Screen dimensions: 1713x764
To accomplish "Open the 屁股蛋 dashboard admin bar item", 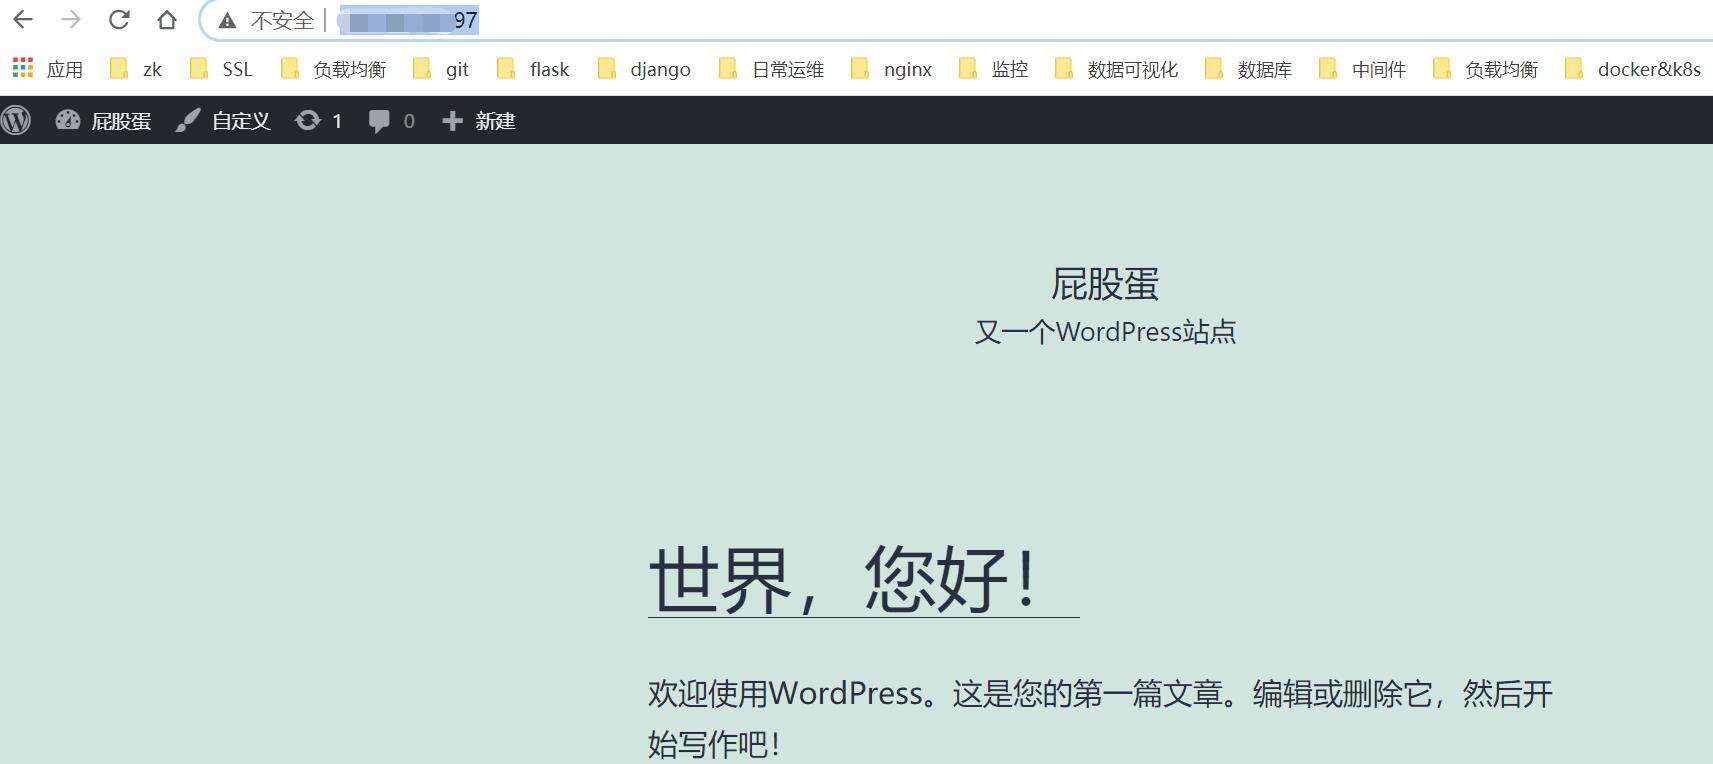I will 103,121.
